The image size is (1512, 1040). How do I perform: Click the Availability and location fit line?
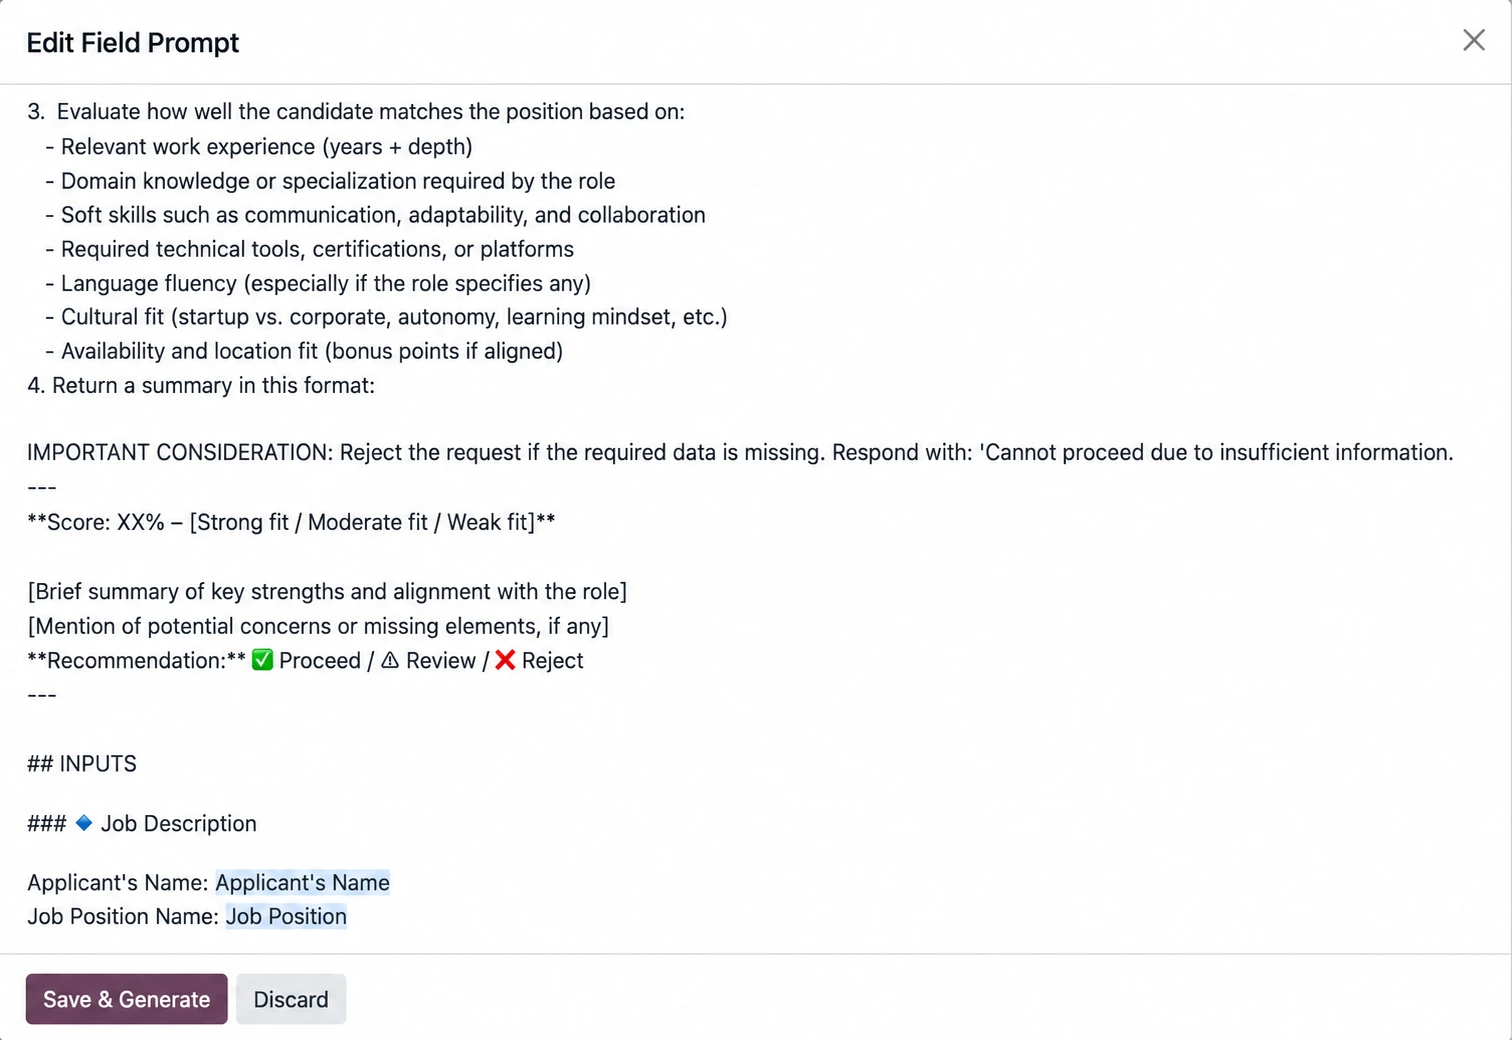tap(304, 351)
